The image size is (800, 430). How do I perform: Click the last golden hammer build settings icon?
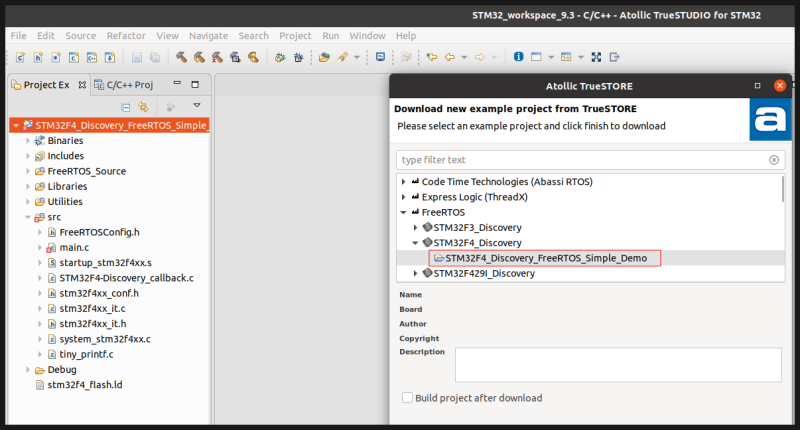click(x=253, y=57)
